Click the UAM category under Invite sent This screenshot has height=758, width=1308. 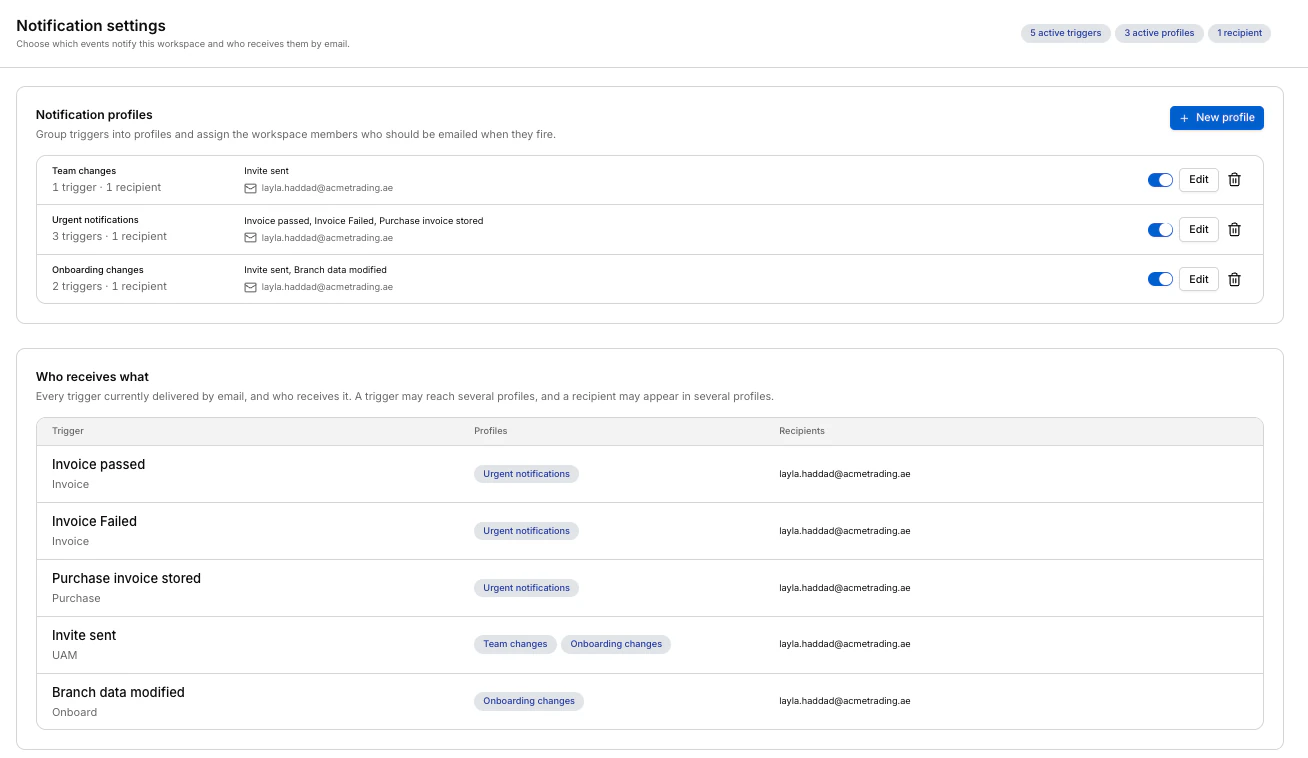click(65, 655)
